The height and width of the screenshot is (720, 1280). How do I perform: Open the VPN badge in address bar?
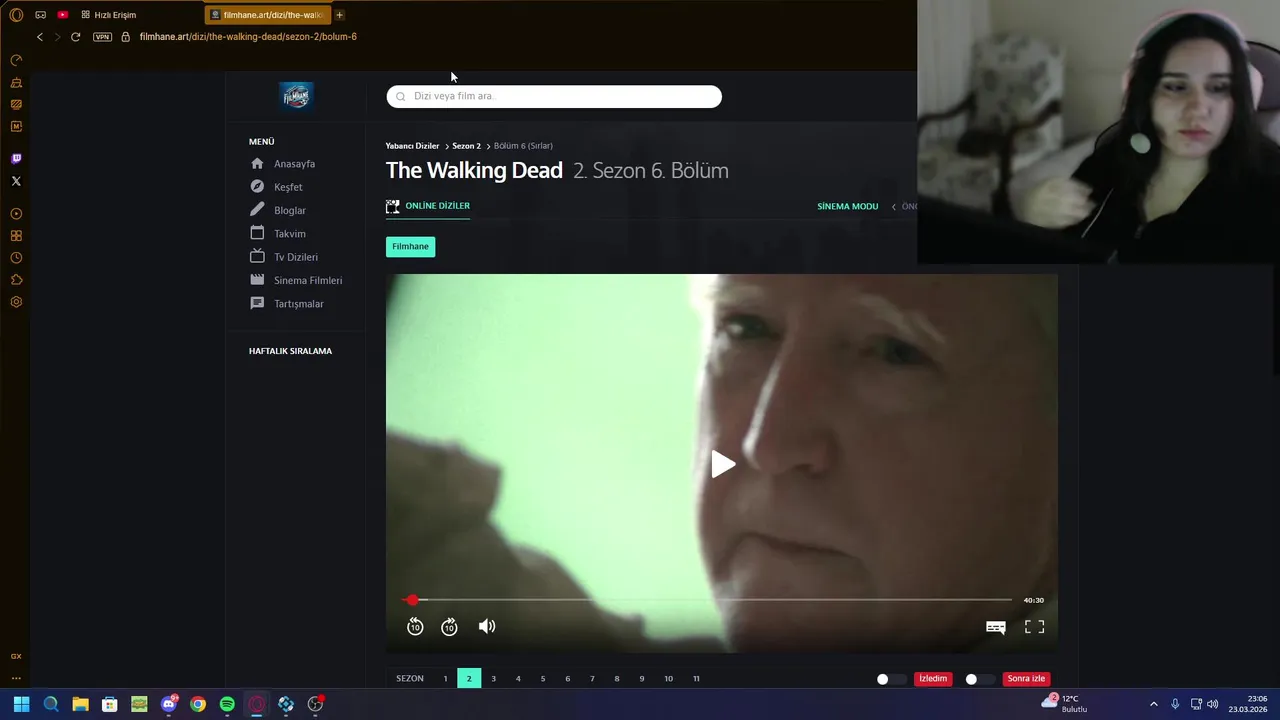(x=102, y=37)
